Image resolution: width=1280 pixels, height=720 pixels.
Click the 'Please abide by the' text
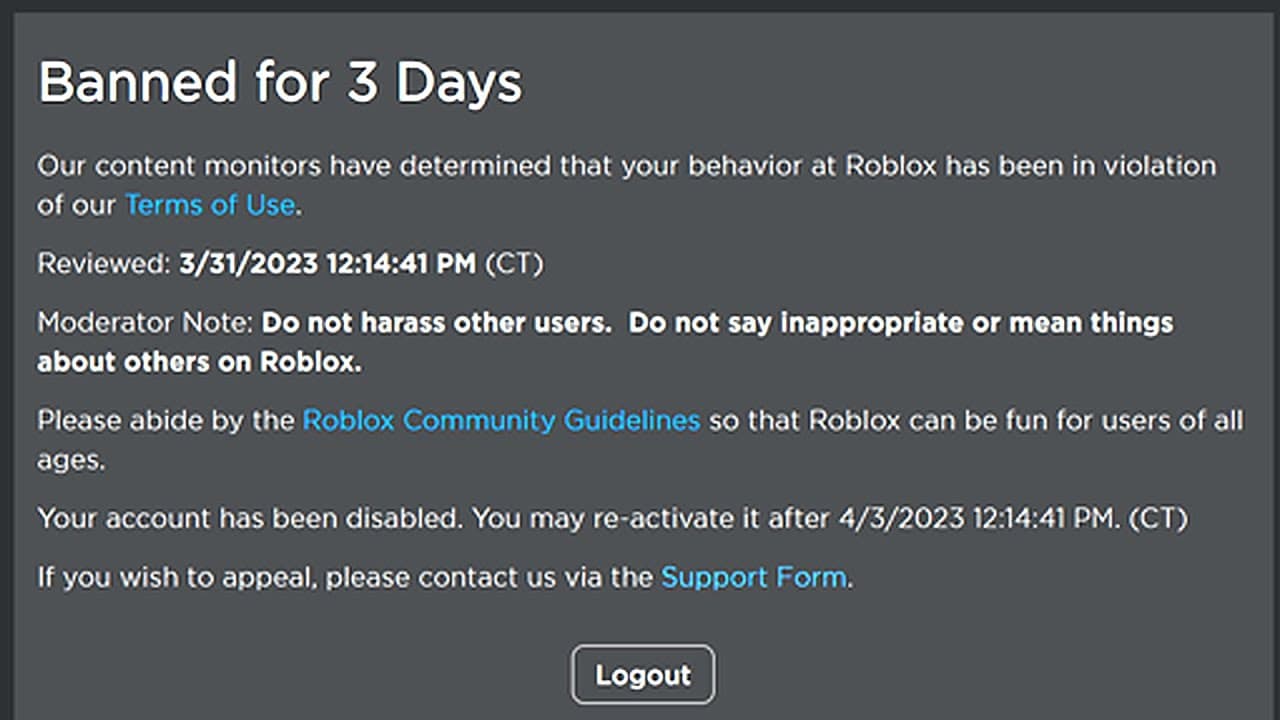(166, 420)
